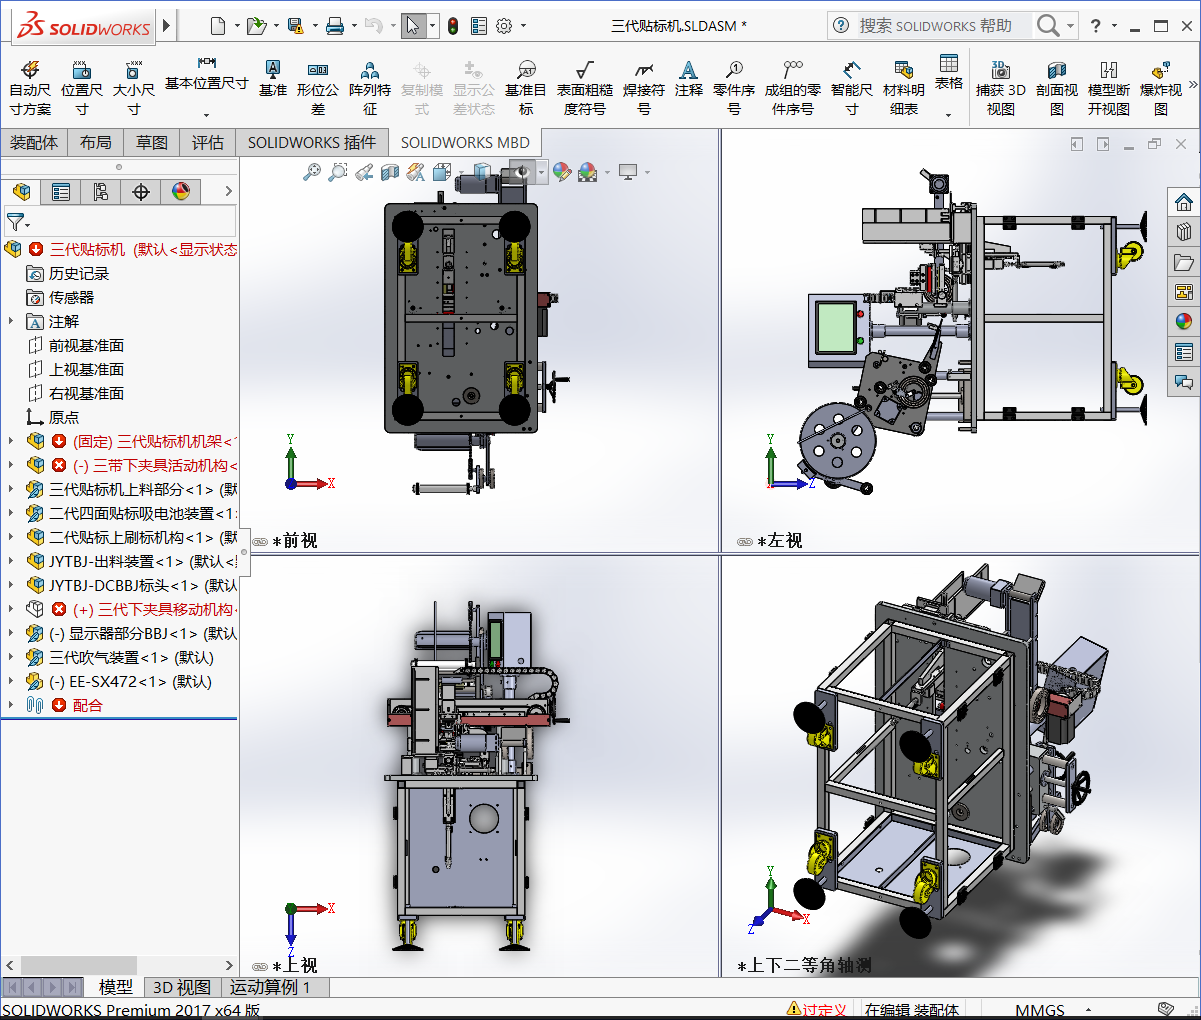Click the Print icon in title toolbar
Viewport: 1201px width, 1020px height.
335,26
